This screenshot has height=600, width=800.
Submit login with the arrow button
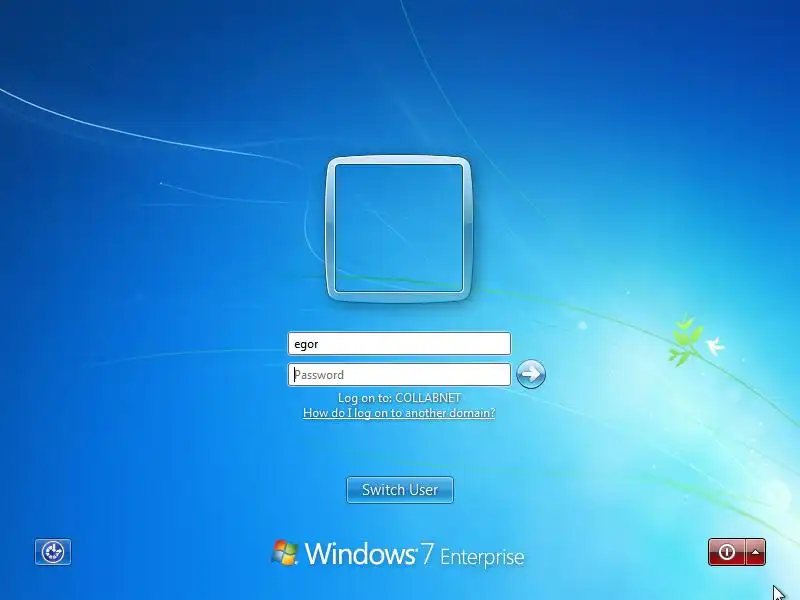[531, 374]
